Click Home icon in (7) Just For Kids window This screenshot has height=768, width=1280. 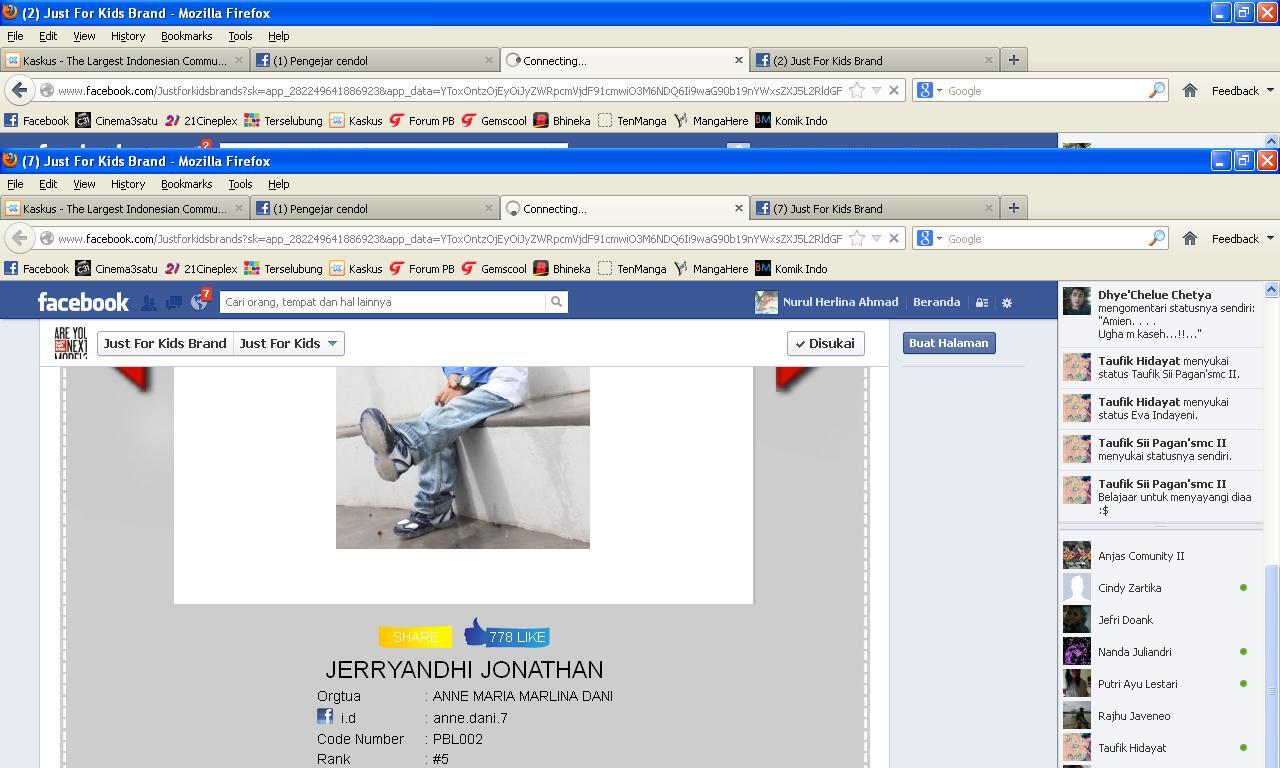(1190, 238)
